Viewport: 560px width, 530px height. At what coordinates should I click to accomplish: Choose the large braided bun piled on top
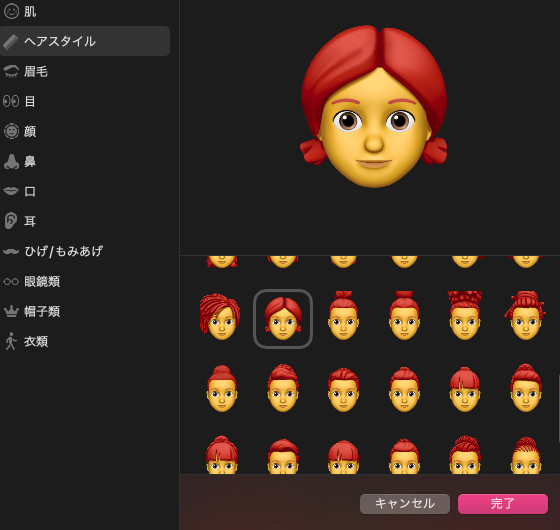[465, 316]
